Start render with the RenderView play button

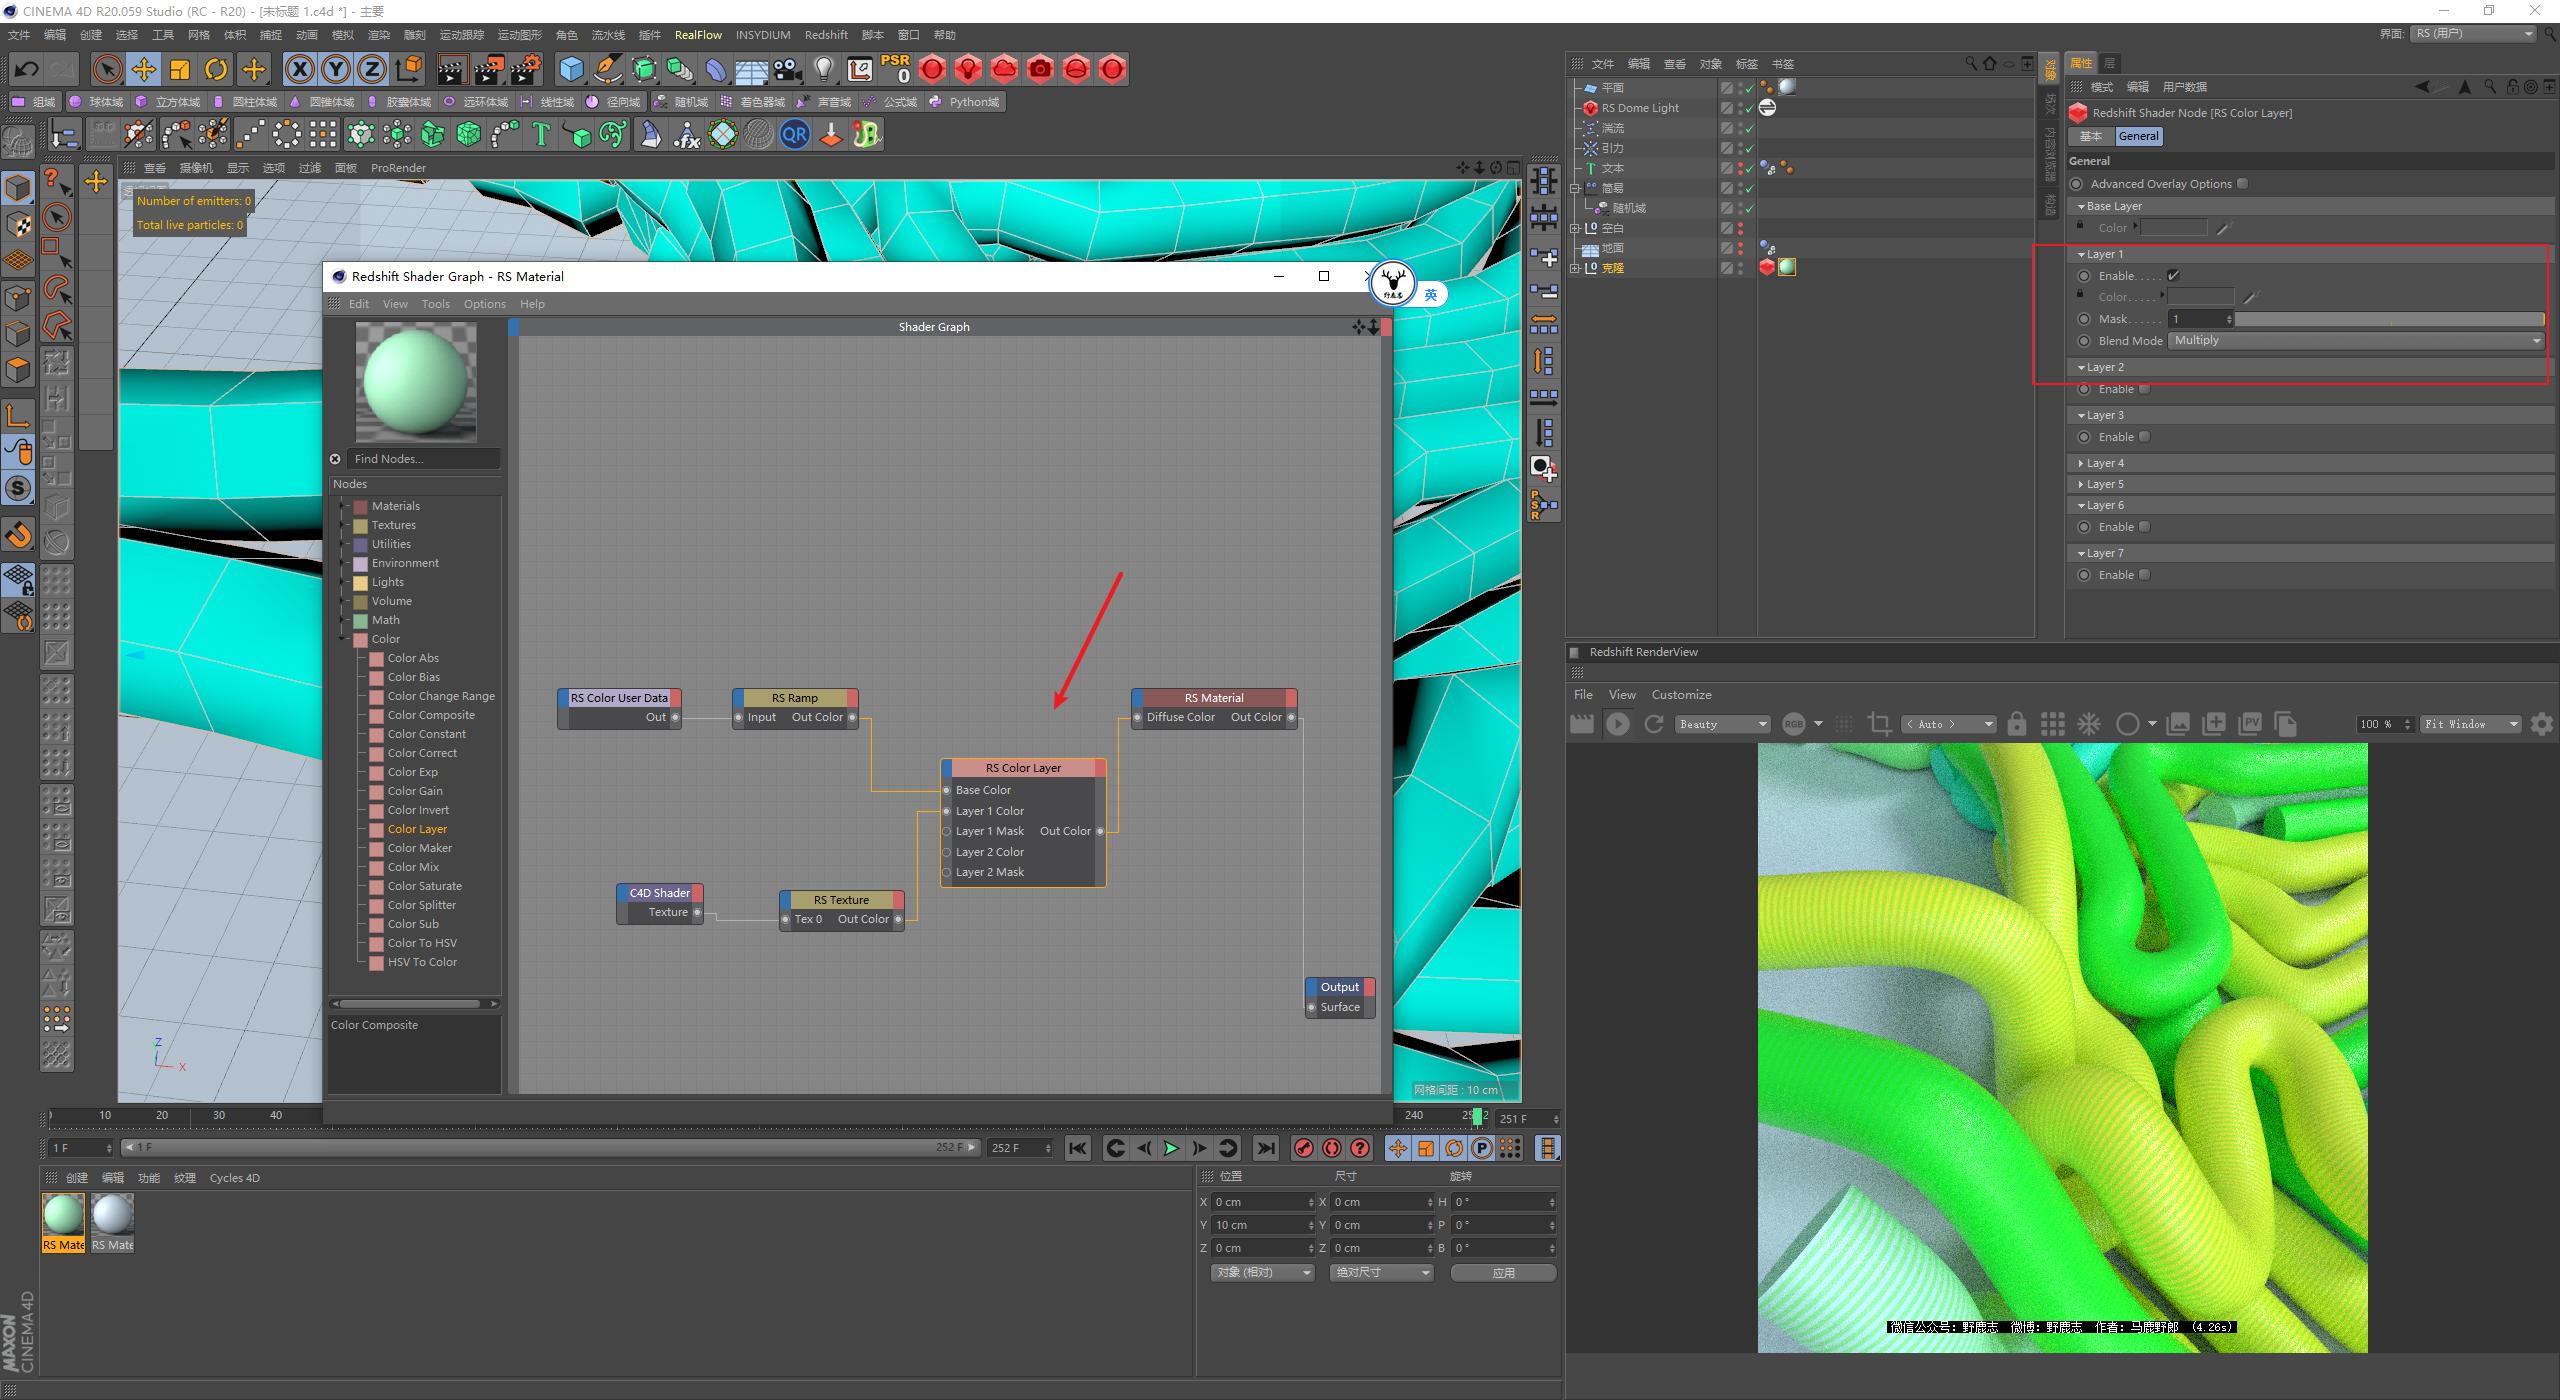[1619, 723]
